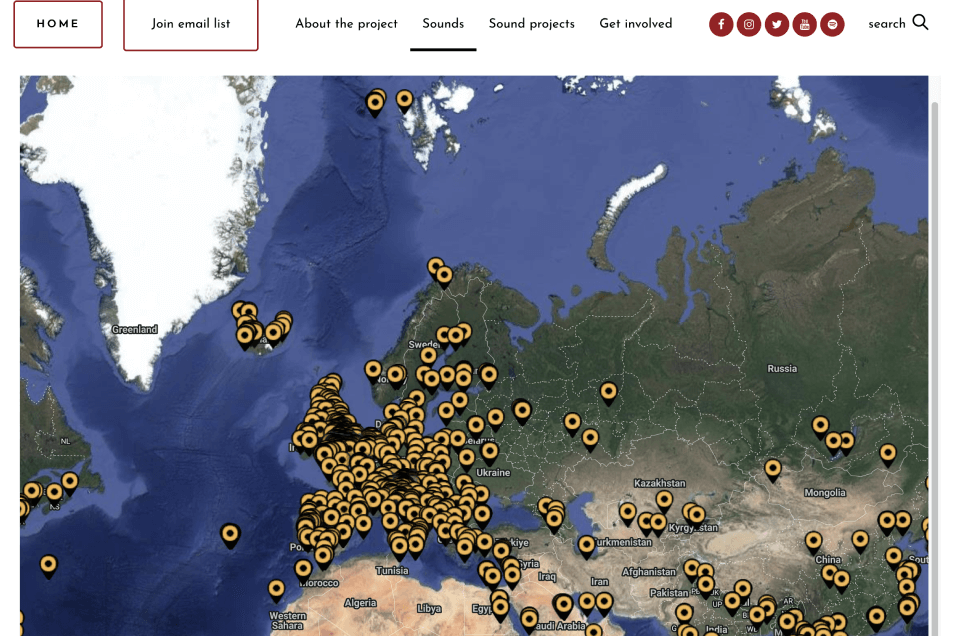Screen dimensions: 954x636
Task: Open the Spotify icon link
Action: coord(832,24)
